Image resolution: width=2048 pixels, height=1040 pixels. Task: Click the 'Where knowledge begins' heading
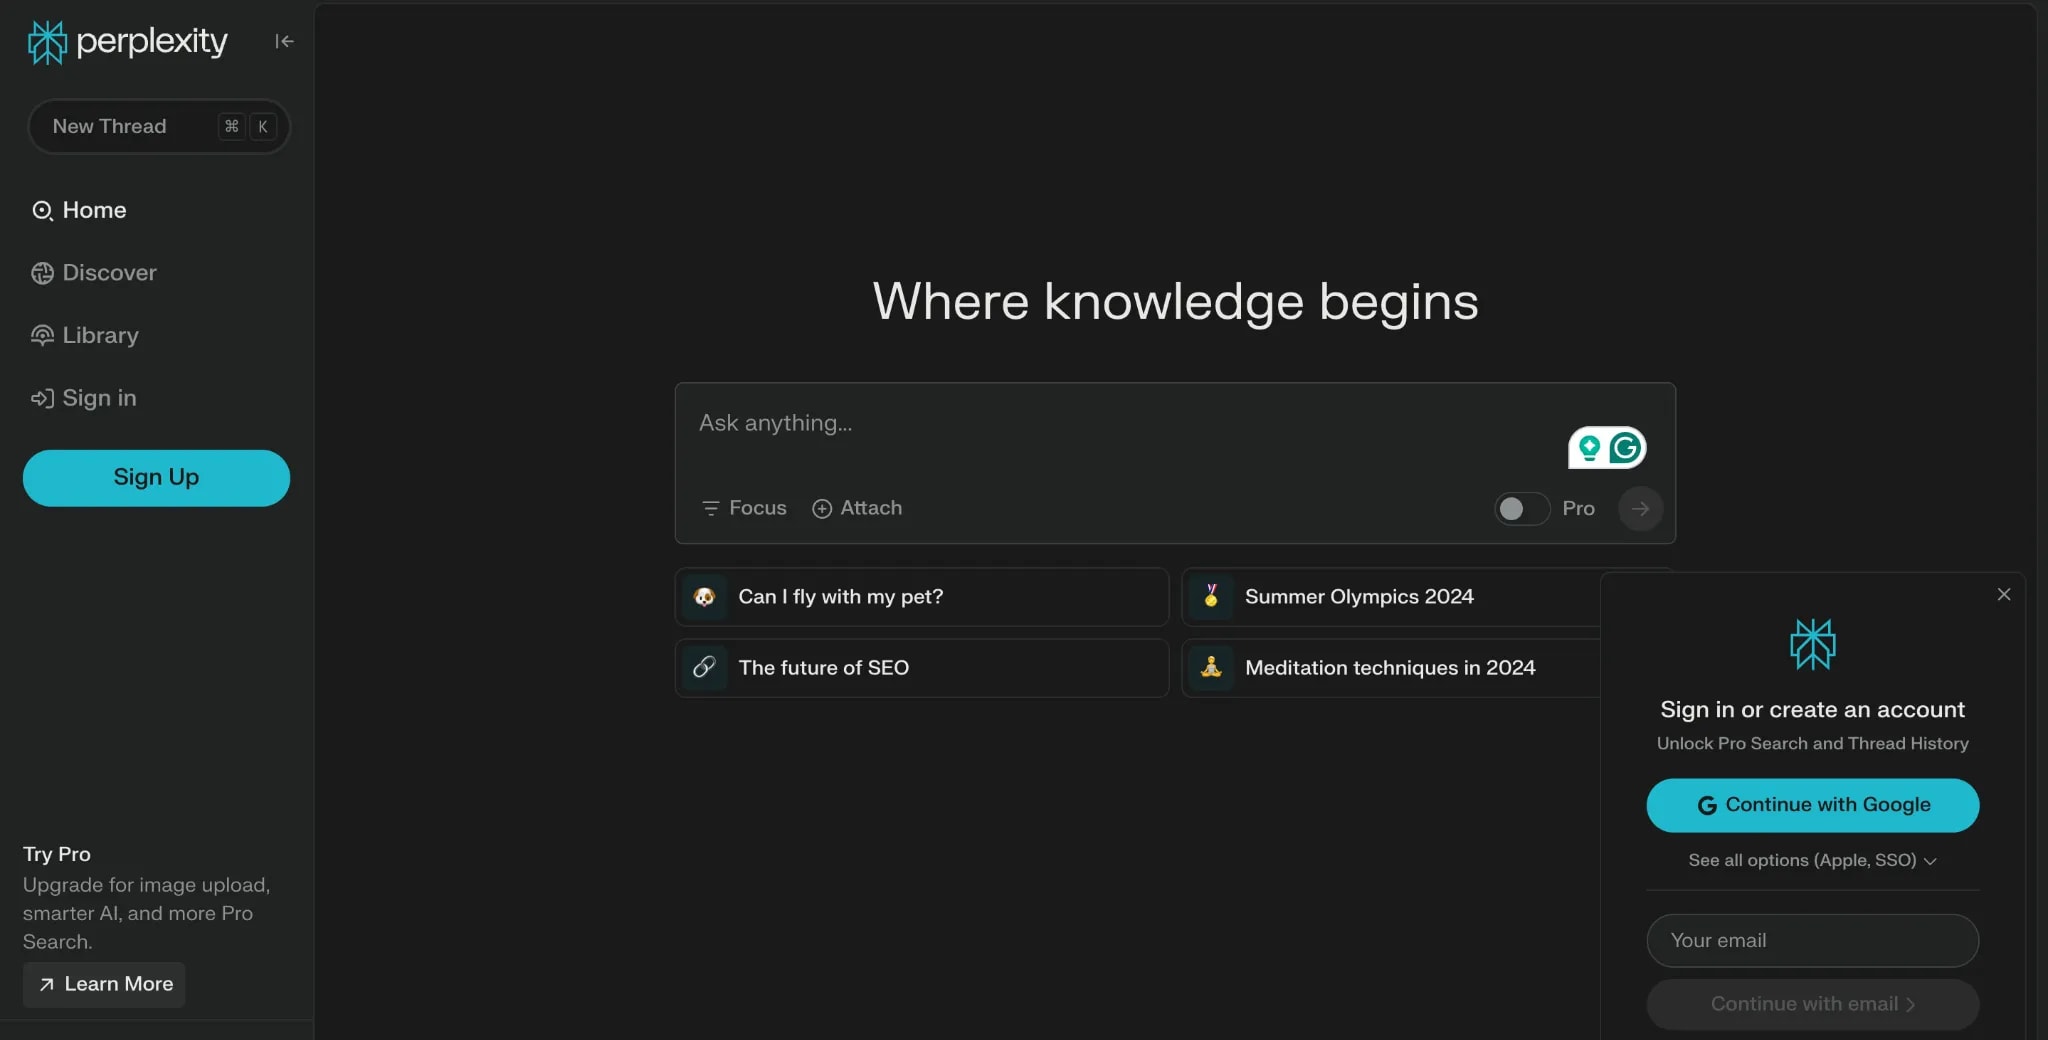[x=1175, y=301]
